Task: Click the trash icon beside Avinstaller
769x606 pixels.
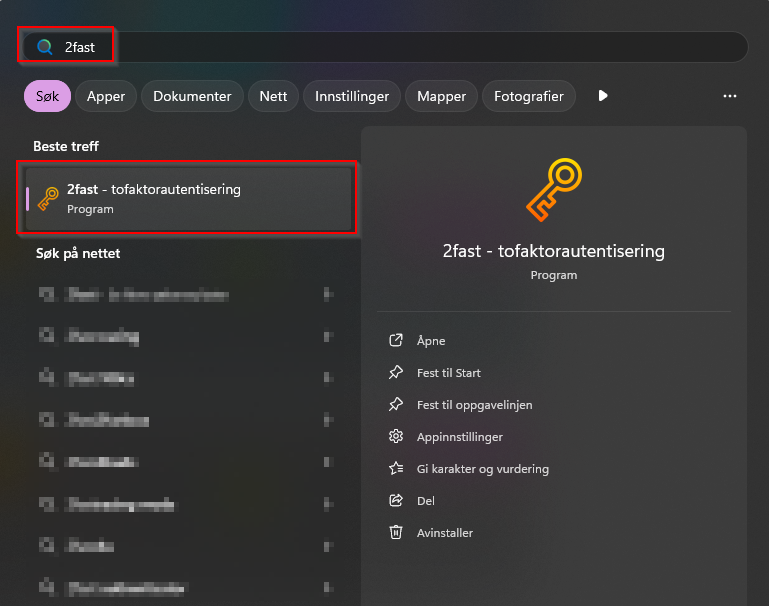Action: (x=396, y=532)
